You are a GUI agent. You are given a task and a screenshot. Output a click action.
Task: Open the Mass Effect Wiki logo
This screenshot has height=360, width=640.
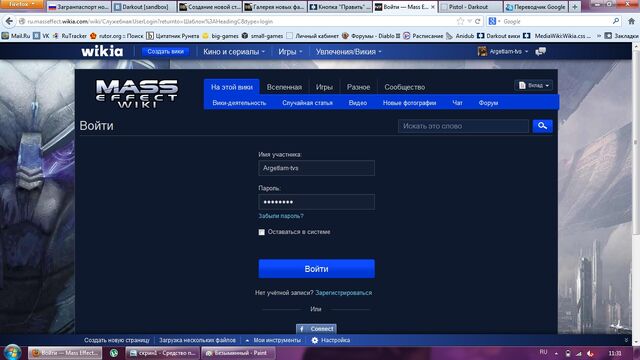(137, 93)
